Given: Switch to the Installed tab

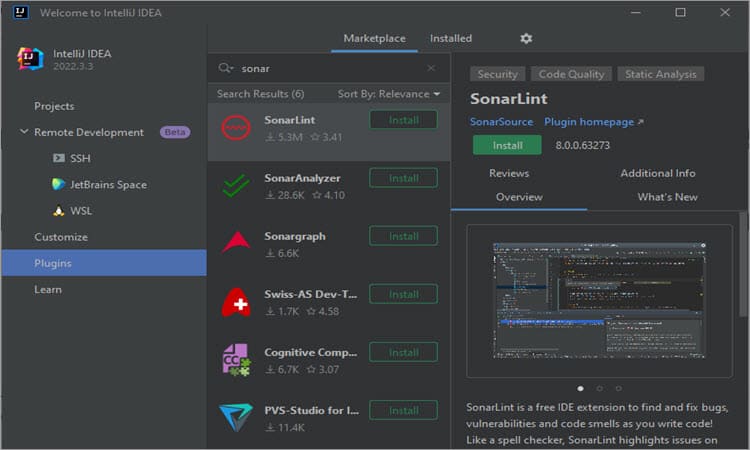Looking at the screenshot, I should (451, 38).
